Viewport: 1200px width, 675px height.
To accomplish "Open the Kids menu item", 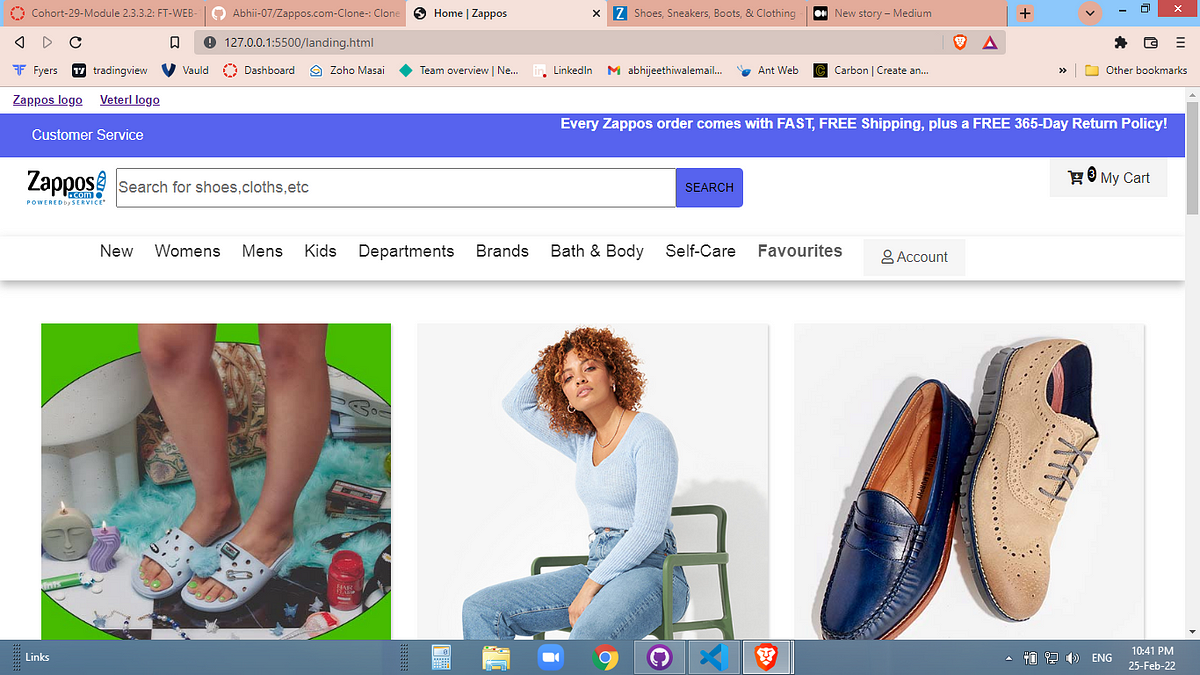I will pyautogui.click(x=320, y=251).
